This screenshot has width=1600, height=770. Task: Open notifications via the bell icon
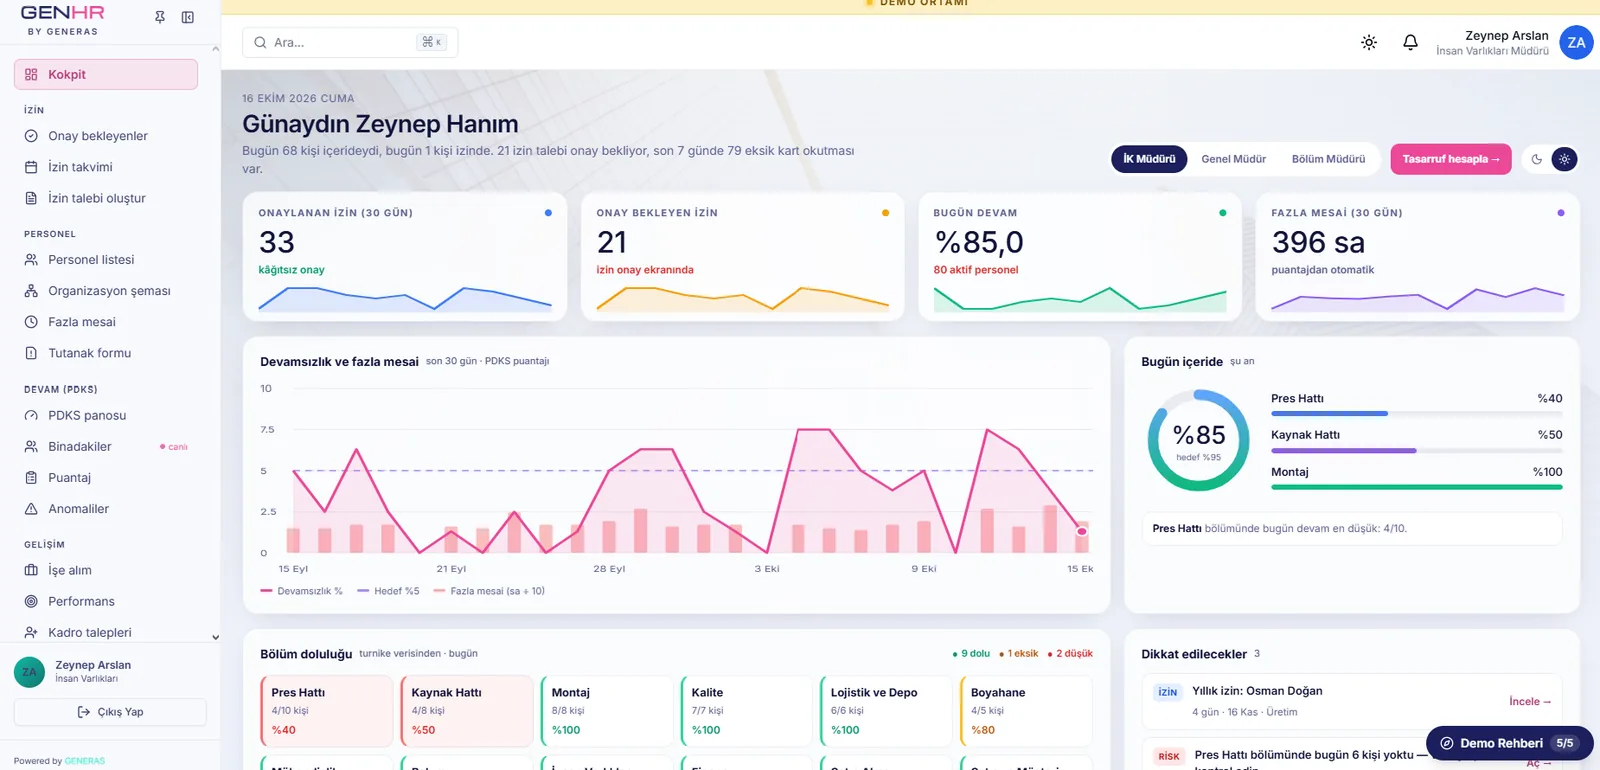(x=1410, y=42)
